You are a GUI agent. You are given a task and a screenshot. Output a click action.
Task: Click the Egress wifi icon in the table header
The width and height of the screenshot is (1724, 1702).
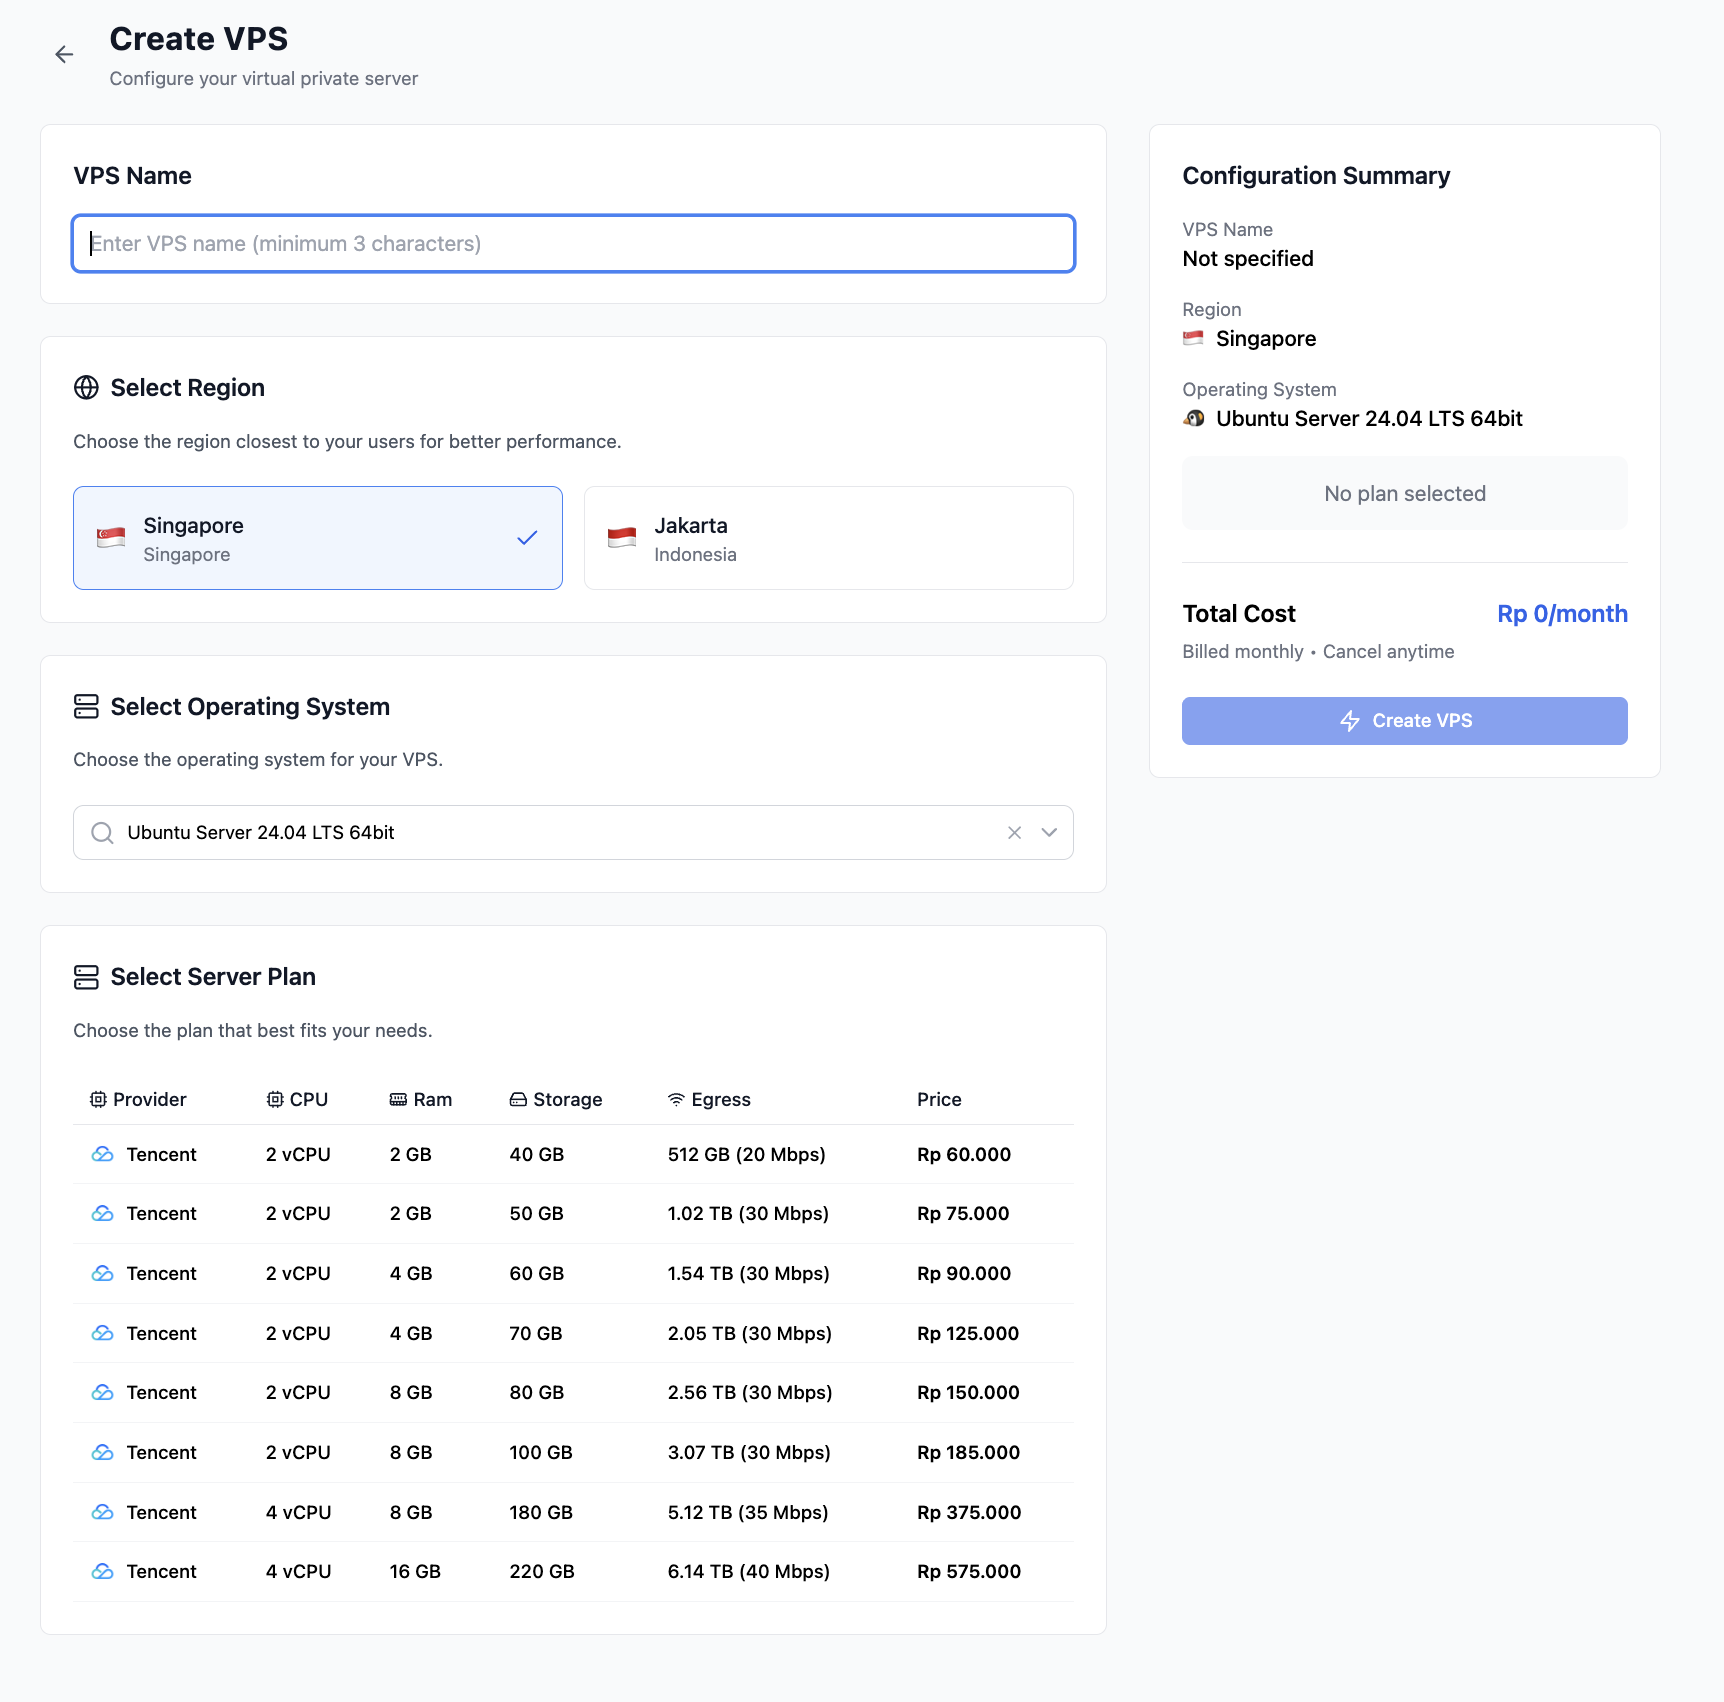pos(676,1098)
